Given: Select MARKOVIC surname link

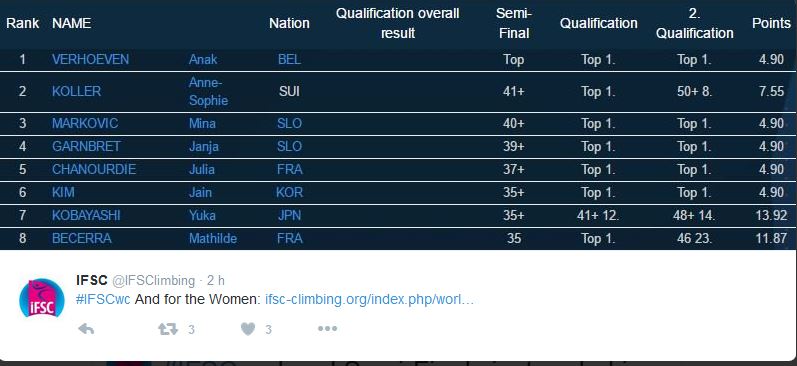Looking at the screenshot, I should 85,124.
